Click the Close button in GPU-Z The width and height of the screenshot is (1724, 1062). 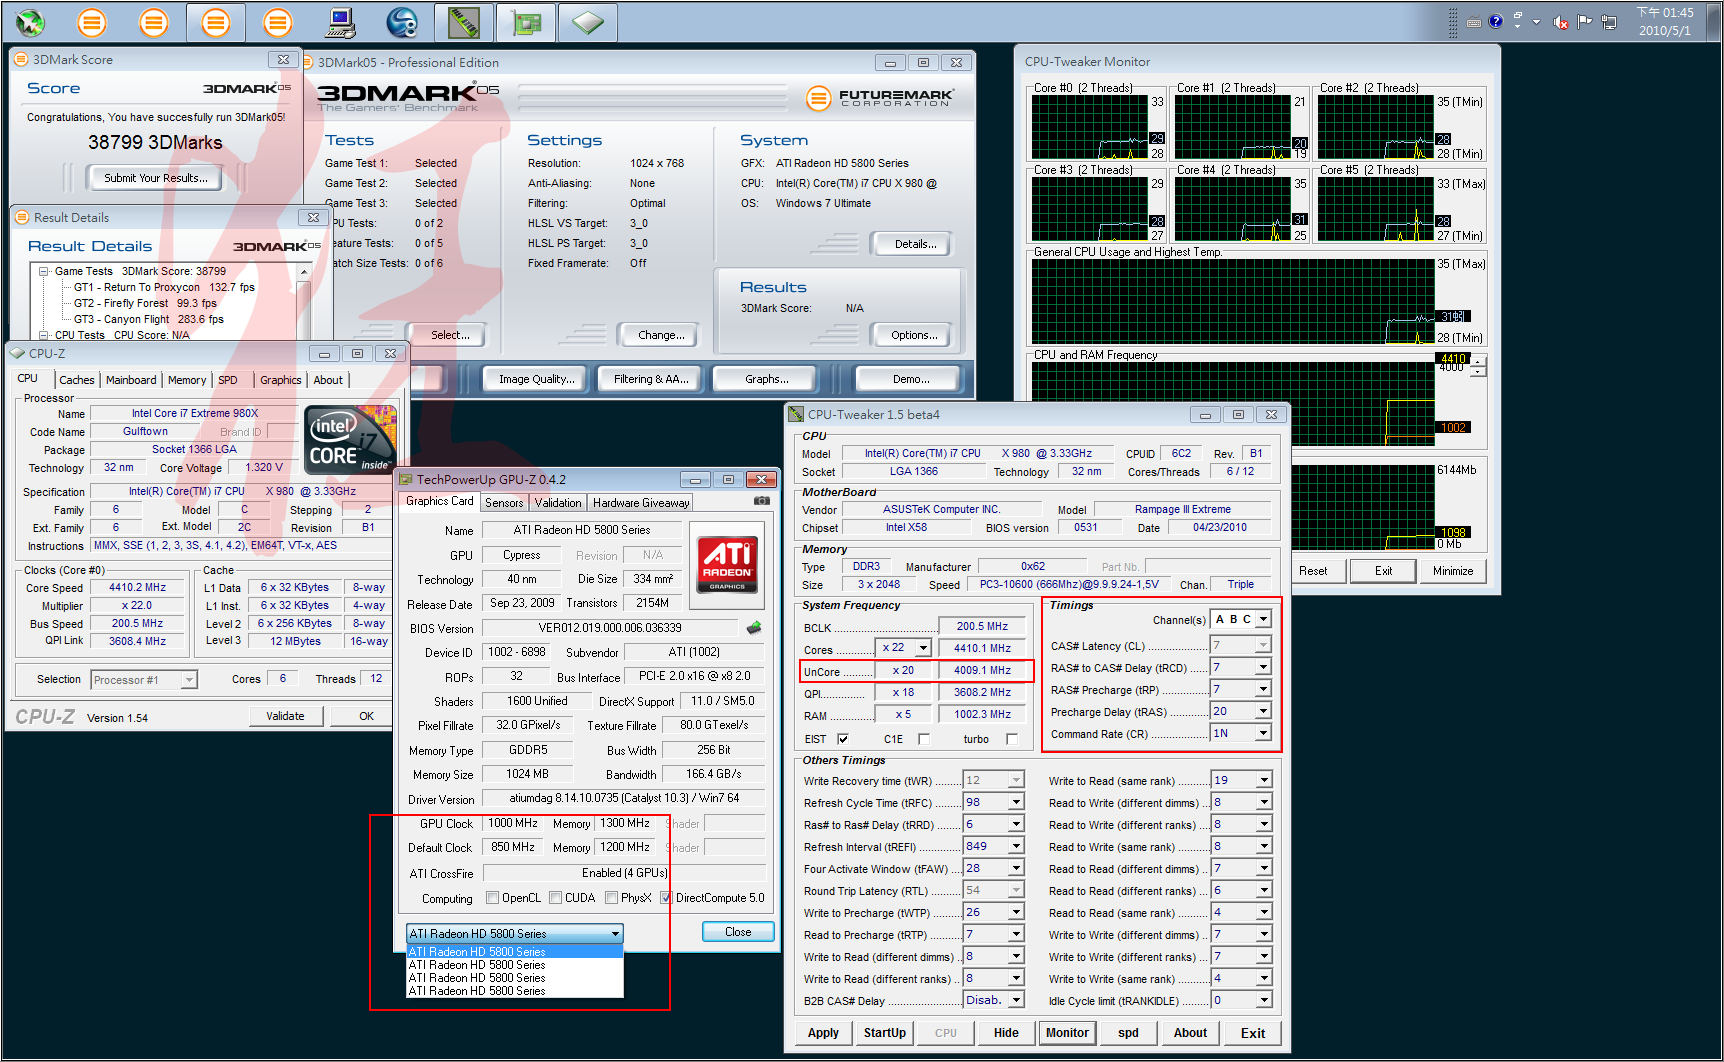pos(738,932)
